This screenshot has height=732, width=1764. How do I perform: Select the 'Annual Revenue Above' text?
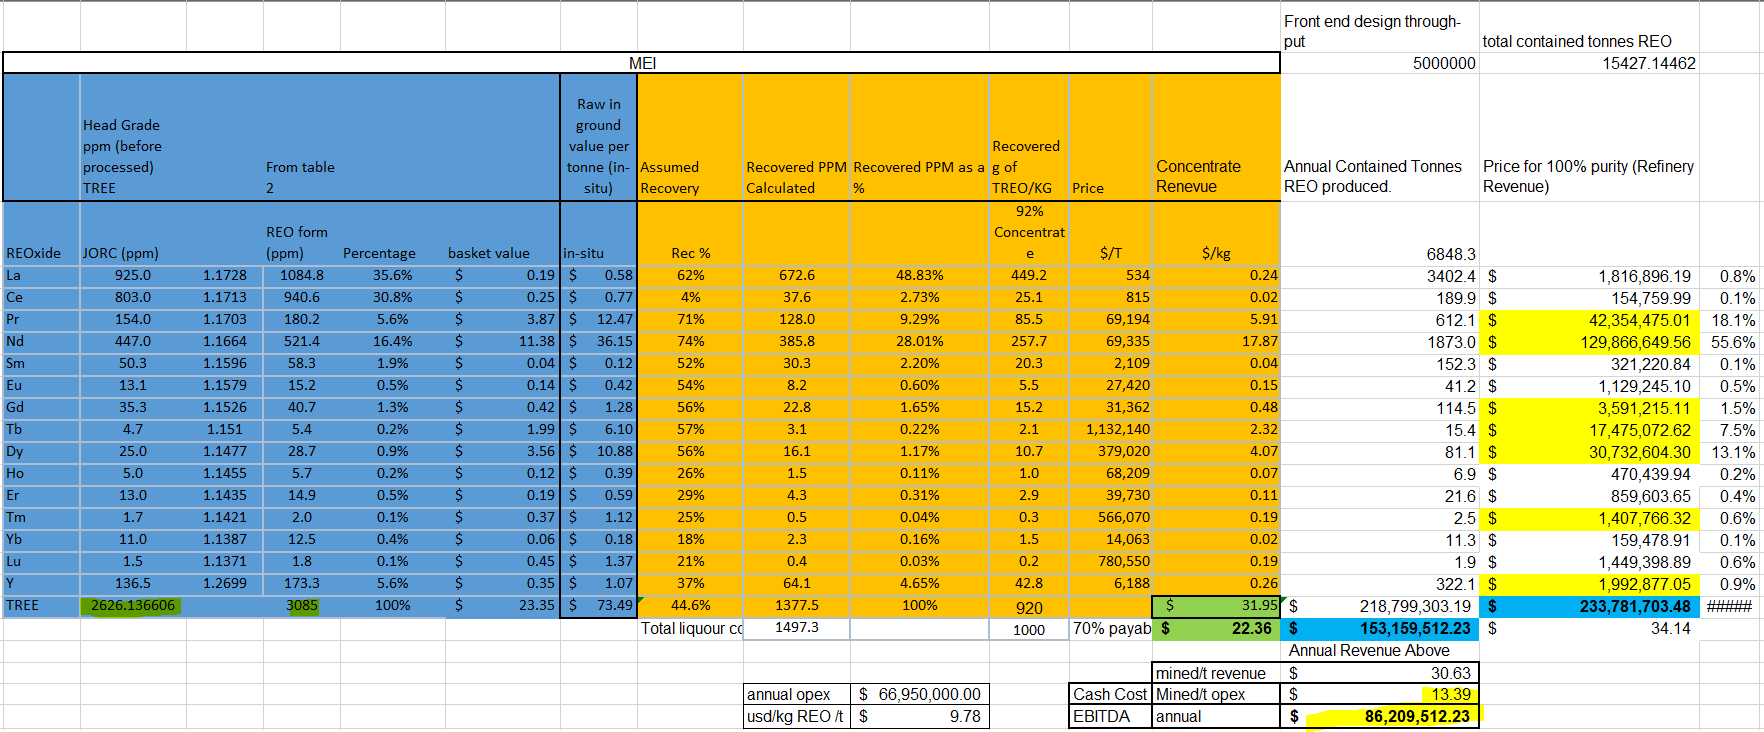(x=1369, y=650)
